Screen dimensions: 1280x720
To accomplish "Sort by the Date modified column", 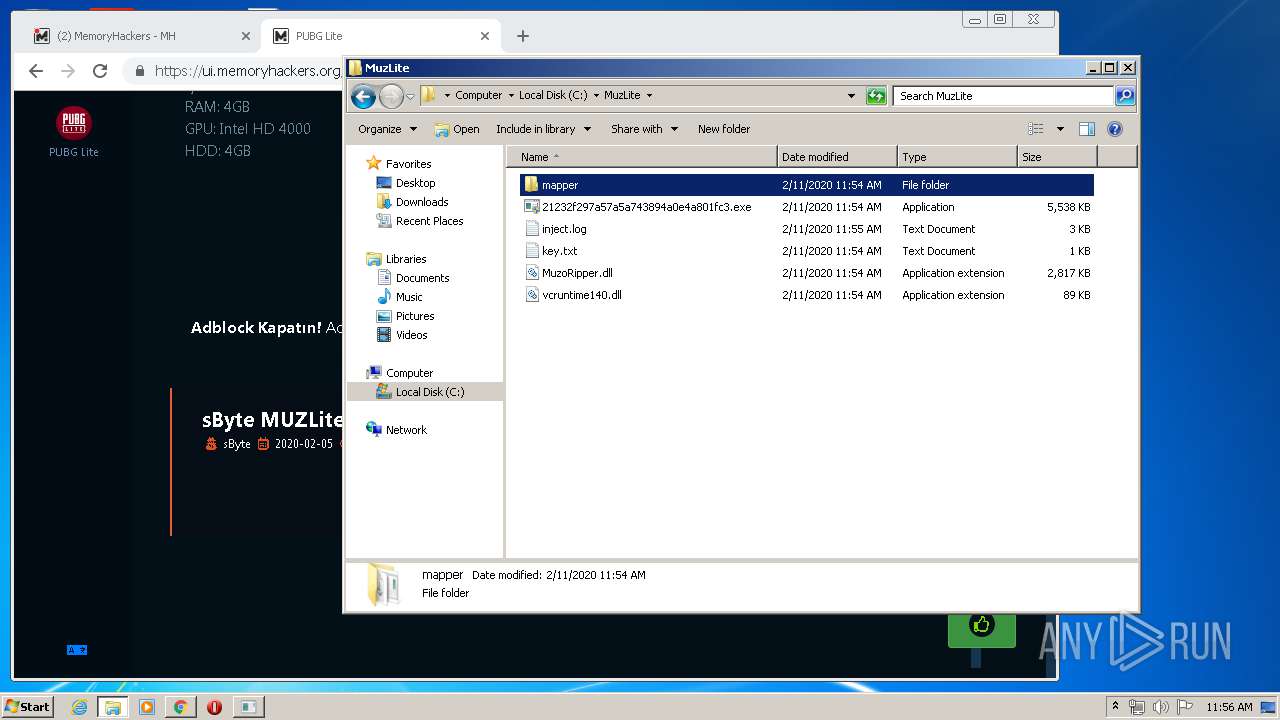I will coord(837,157).
